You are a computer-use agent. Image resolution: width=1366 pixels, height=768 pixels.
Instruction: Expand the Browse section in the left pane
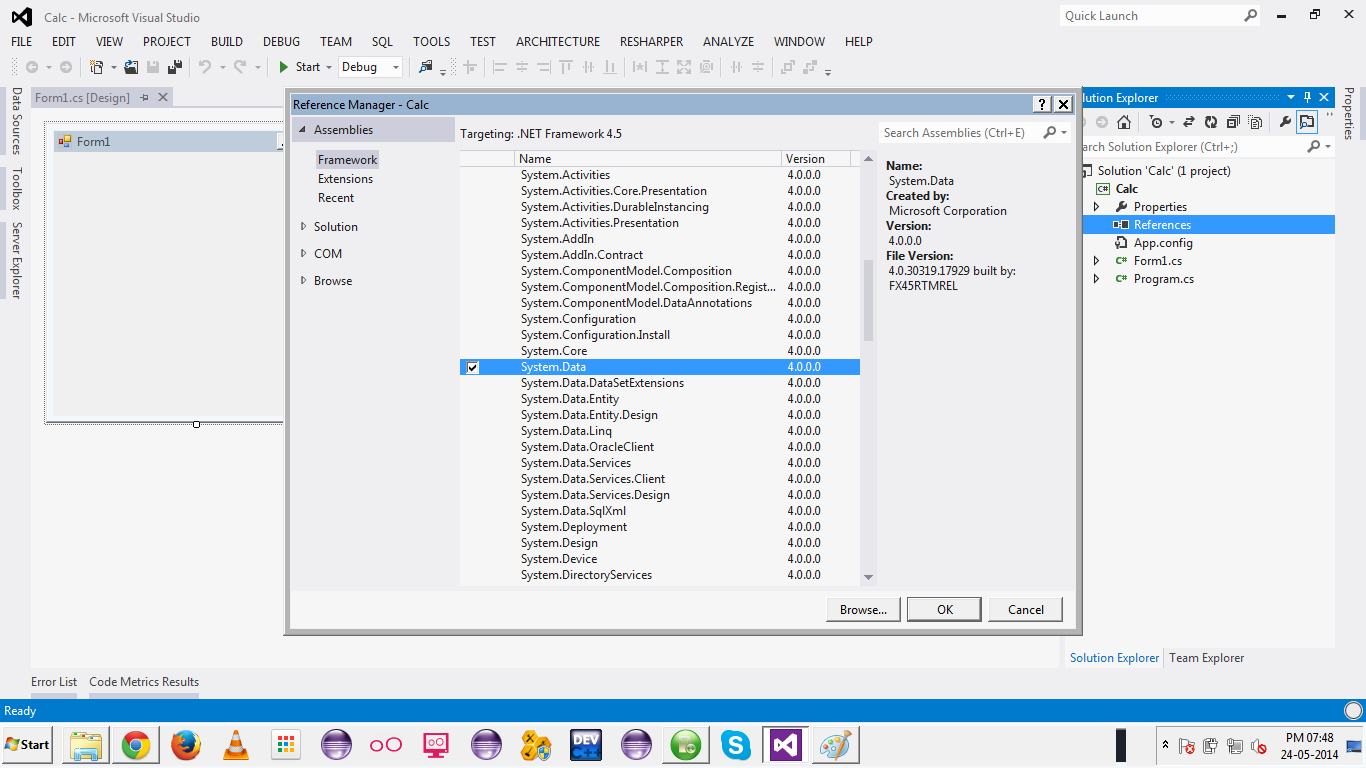(304, 281)
